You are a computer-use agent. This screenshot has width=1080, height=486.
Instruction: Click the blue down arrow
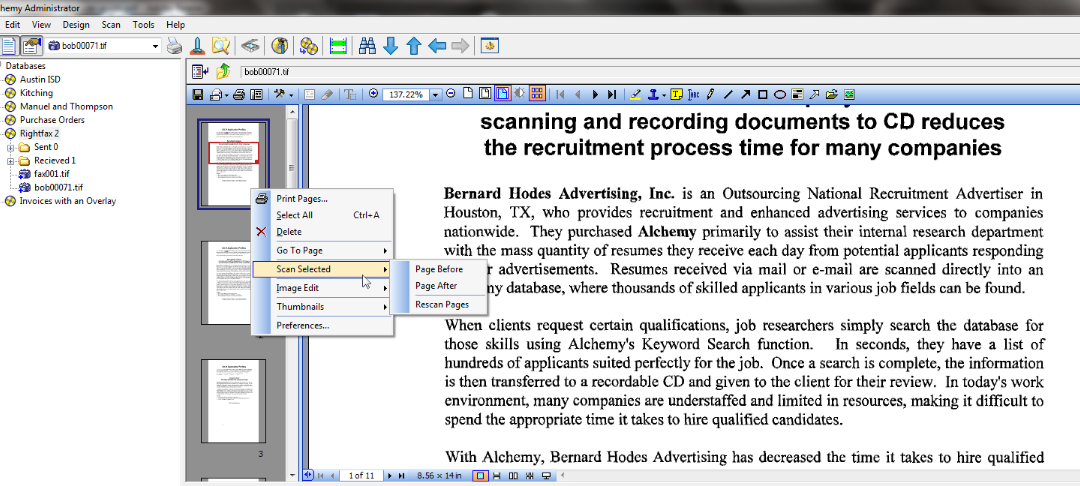click(391, 46)
